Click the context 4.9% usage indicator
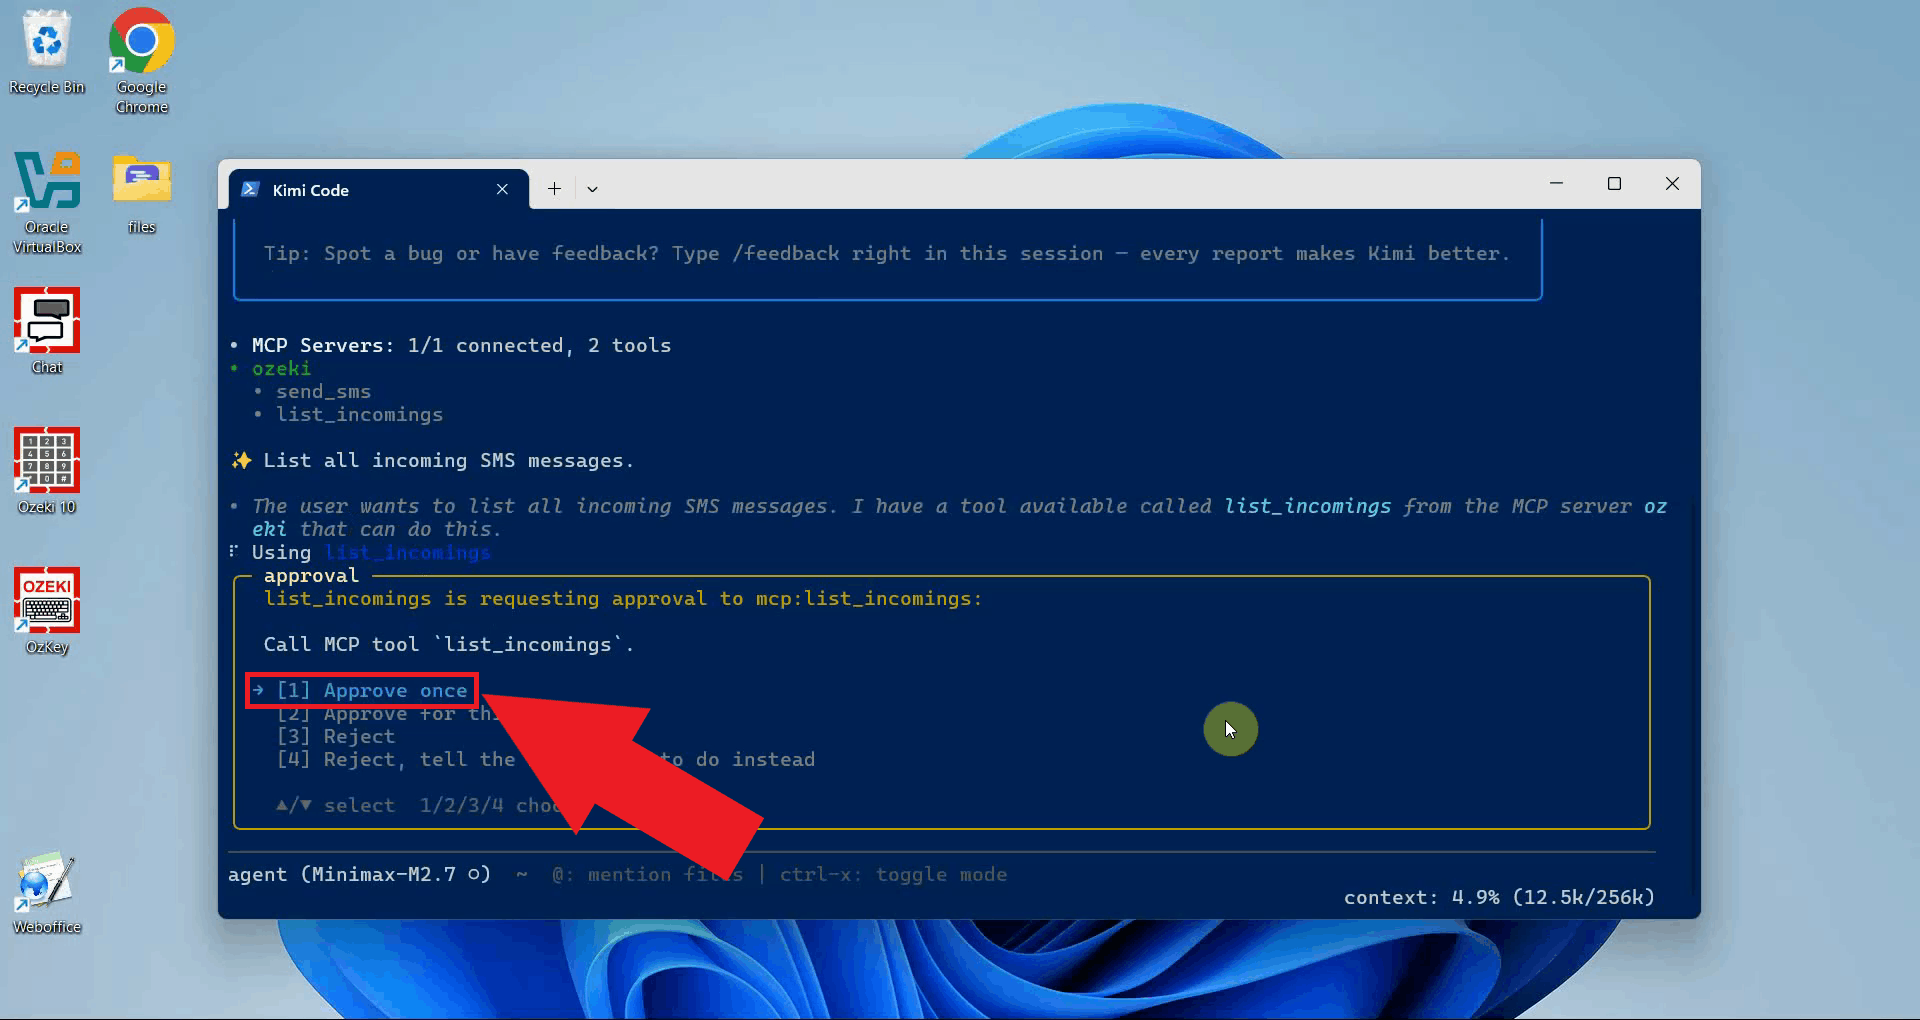 pyautogui.click(x=1499, y=897)
